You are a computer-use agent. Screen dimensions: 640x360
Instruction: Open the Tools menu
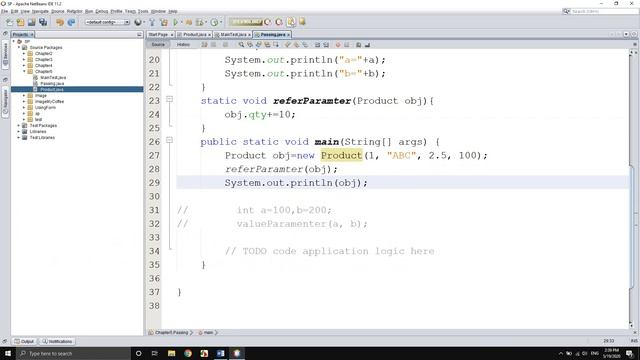(x=143, y=11)
